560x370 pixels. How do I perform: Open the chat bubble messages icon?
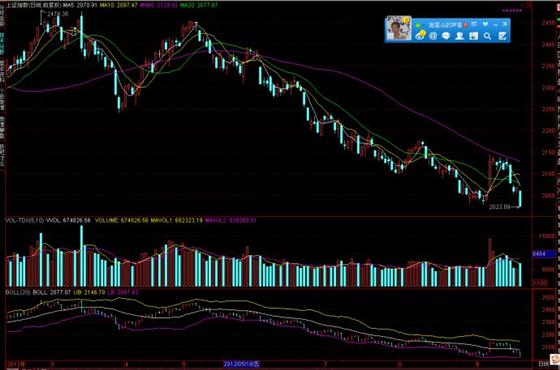[446, 36]
